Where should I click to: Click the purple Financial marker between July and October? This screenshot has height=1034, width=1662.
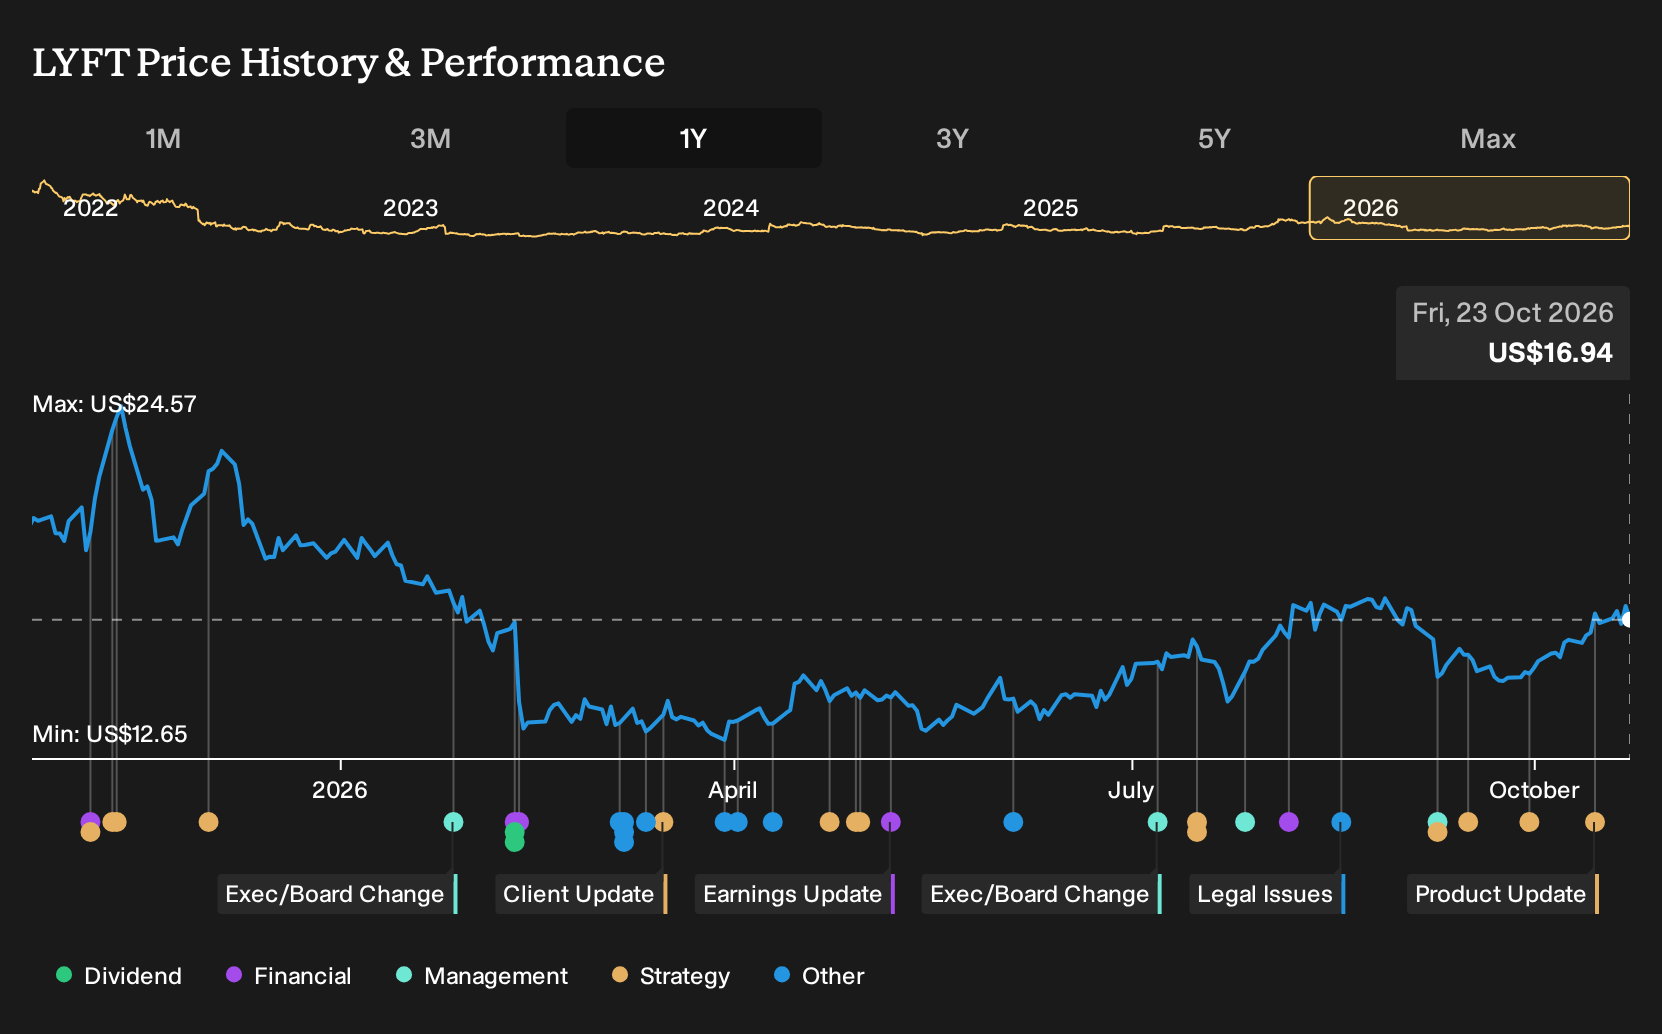point(1289,822)
